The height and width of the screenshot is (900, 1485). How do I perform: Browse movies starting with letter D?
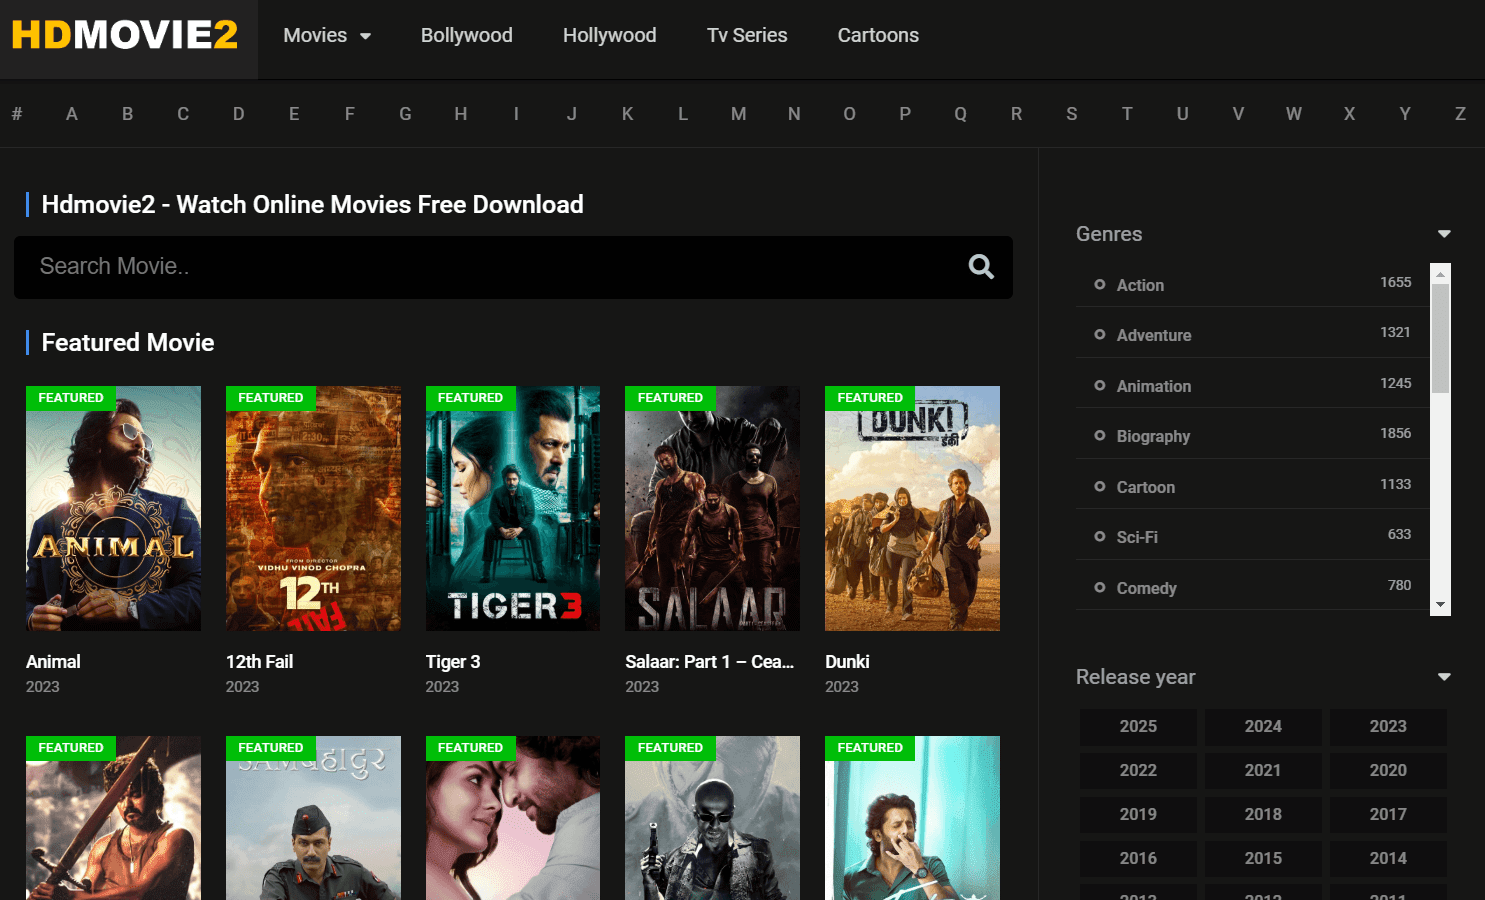pyautogui.click(x=238, y=114)
